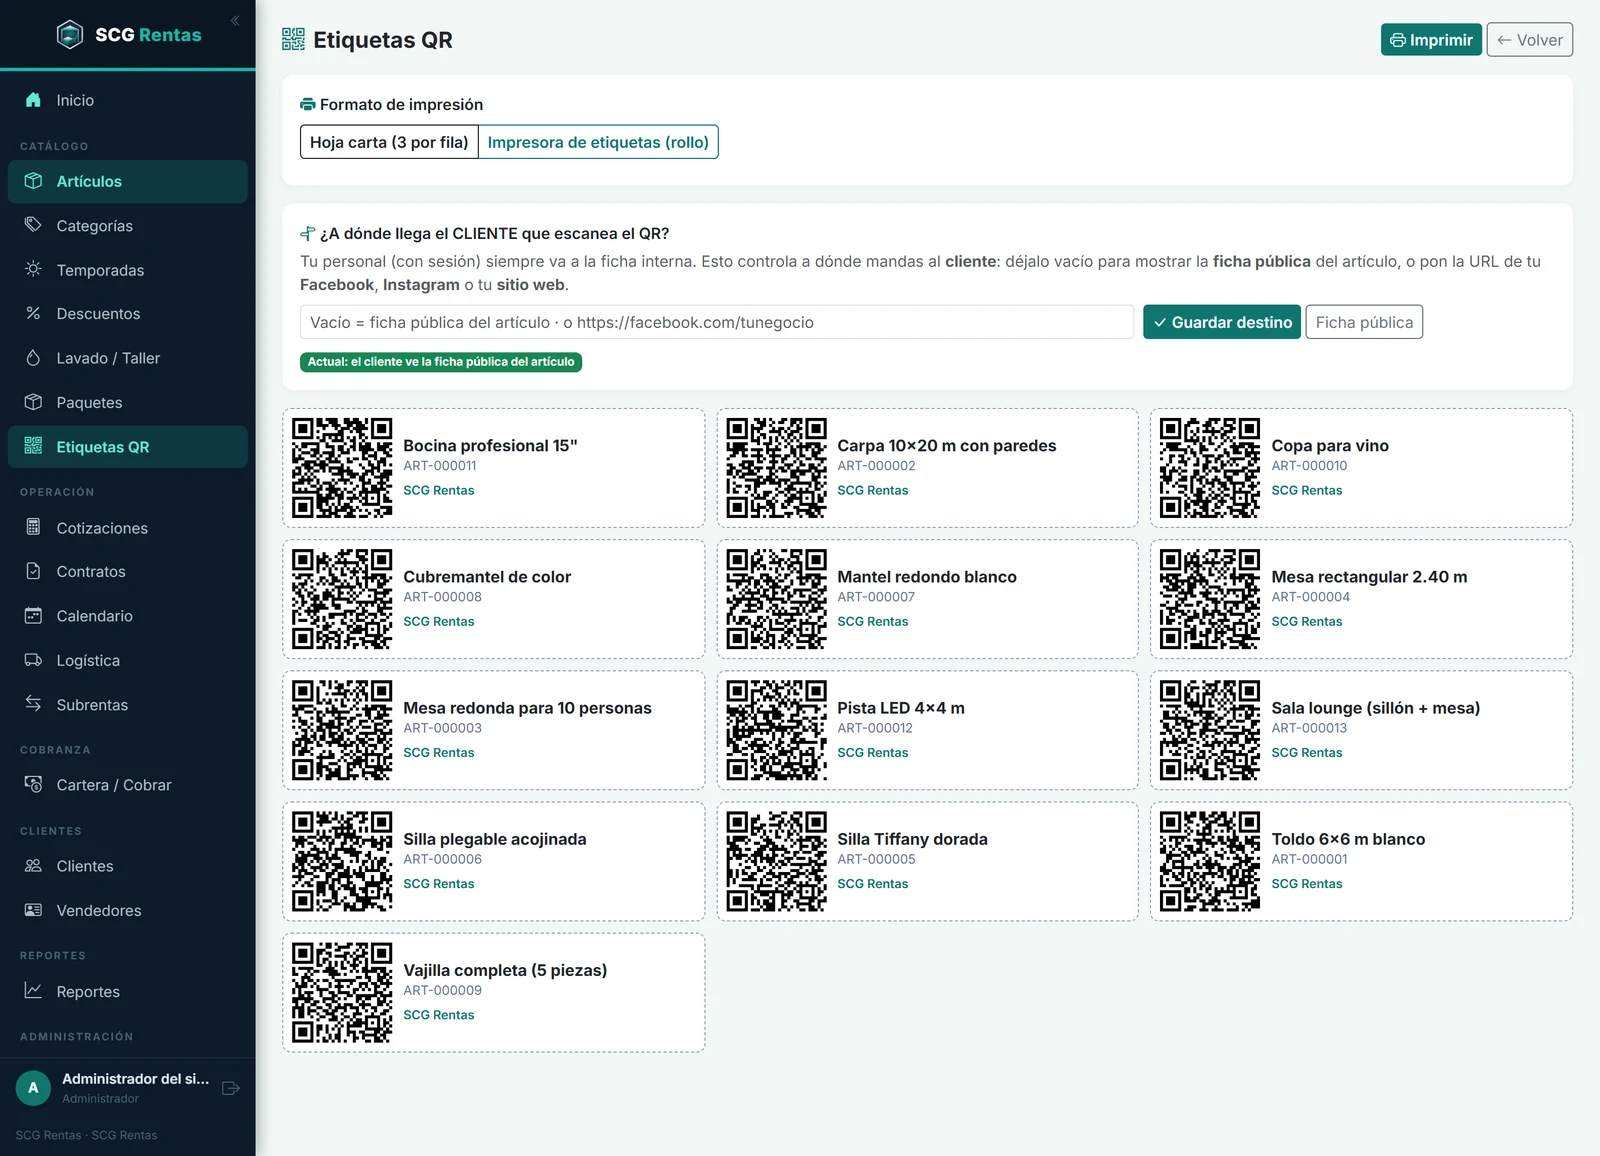Click the QR code for Carpa 10×20 m
The image size is (1600, 1156).
click(x=776, y=467)
